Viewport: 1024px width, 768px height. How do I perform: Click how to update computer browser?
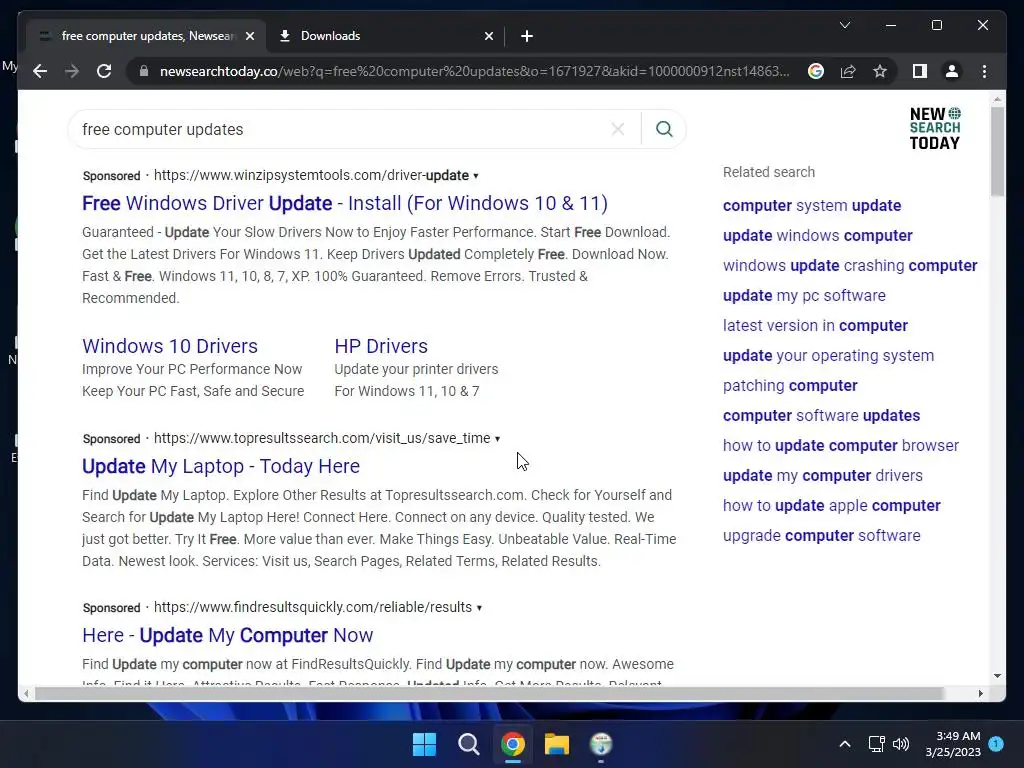[840, 446]
